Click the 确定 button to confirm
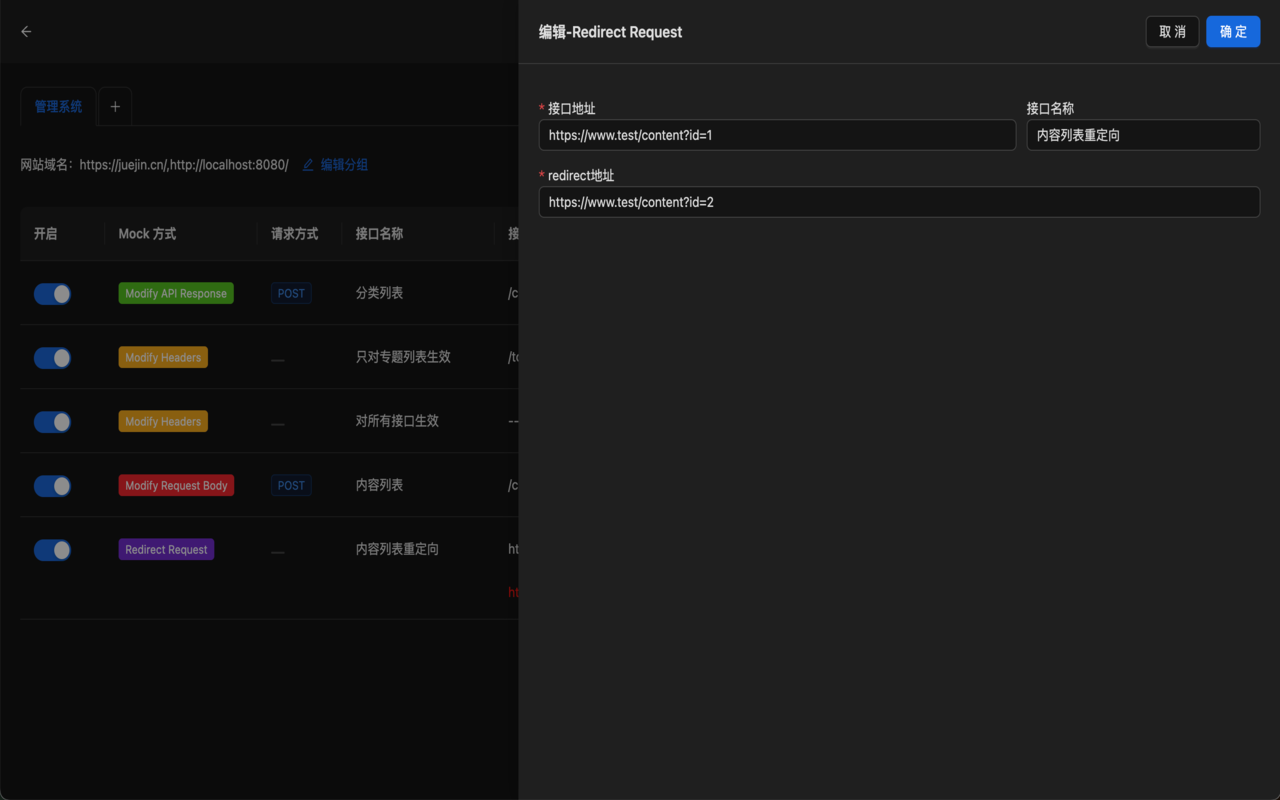1280x800 pixels. click(x=1233, y=31)
